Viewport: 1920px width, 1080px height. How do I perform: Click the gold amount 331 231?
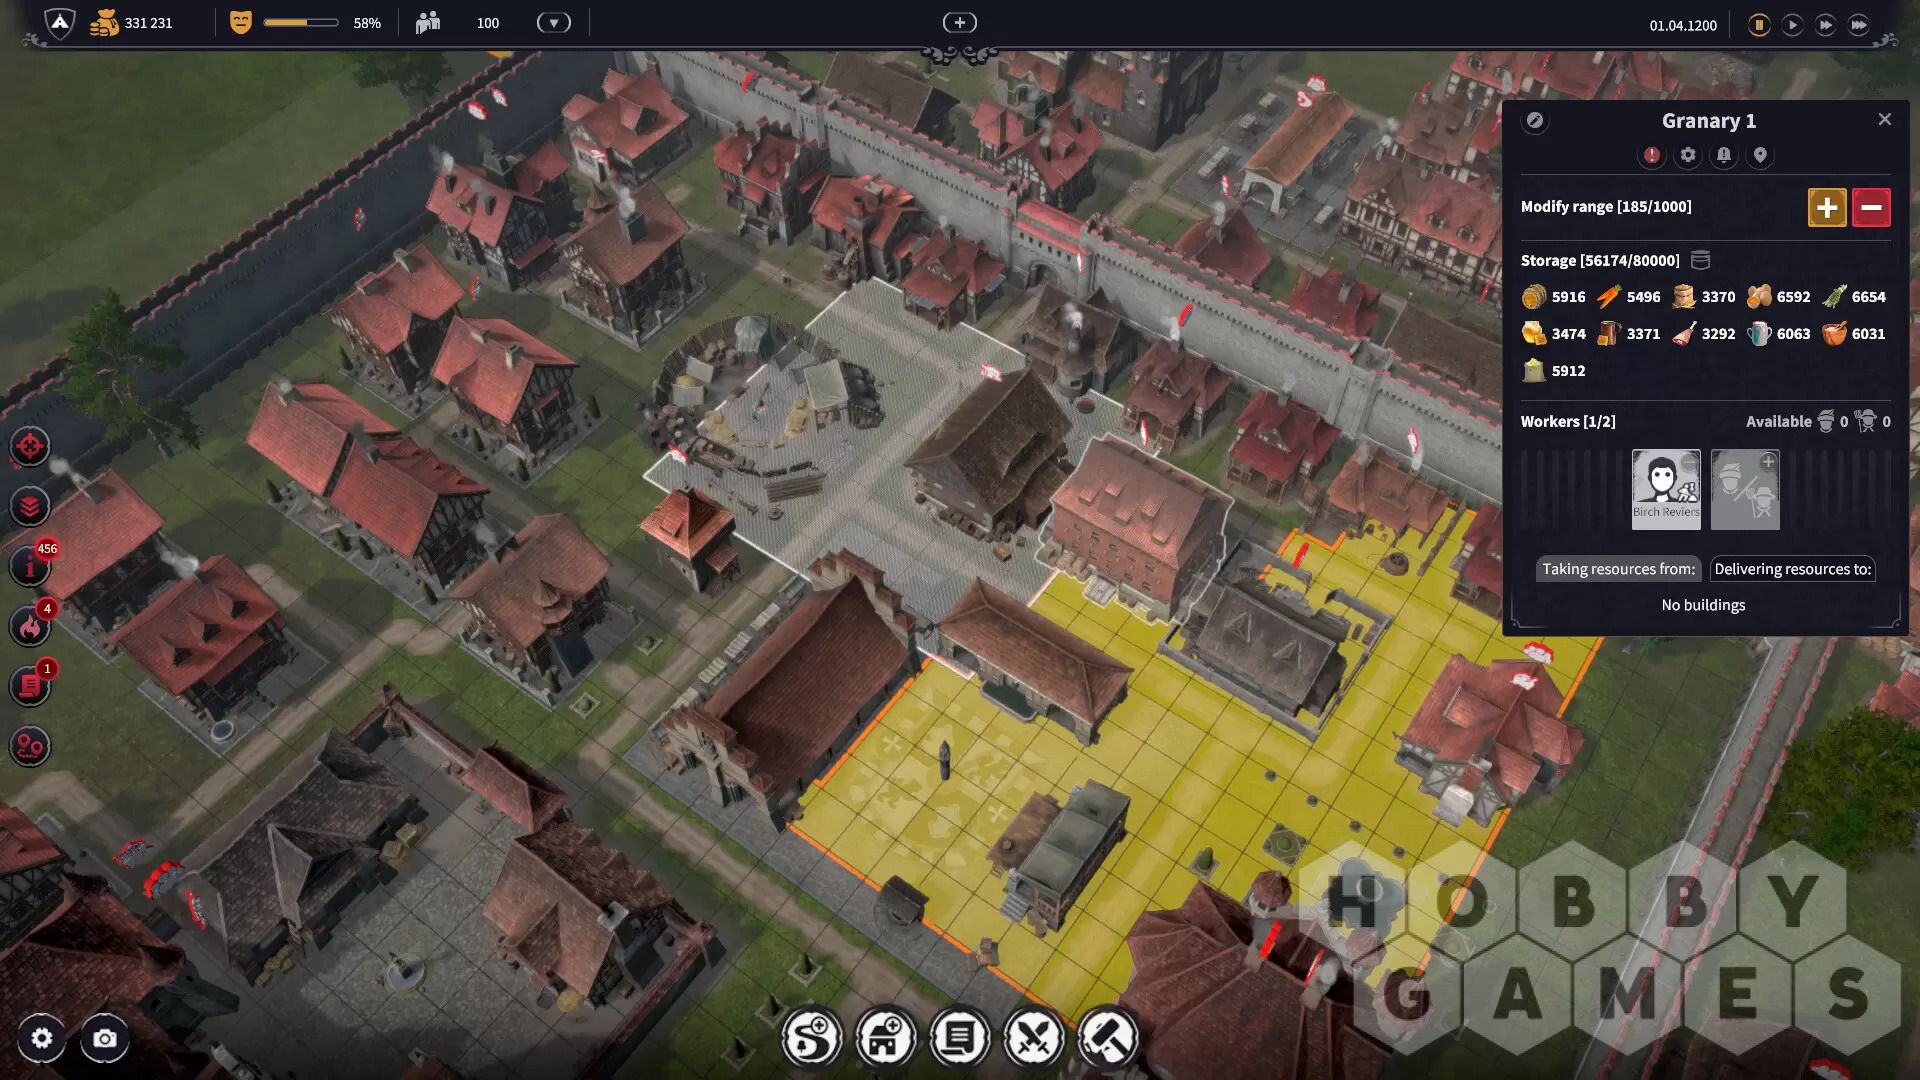149,23
